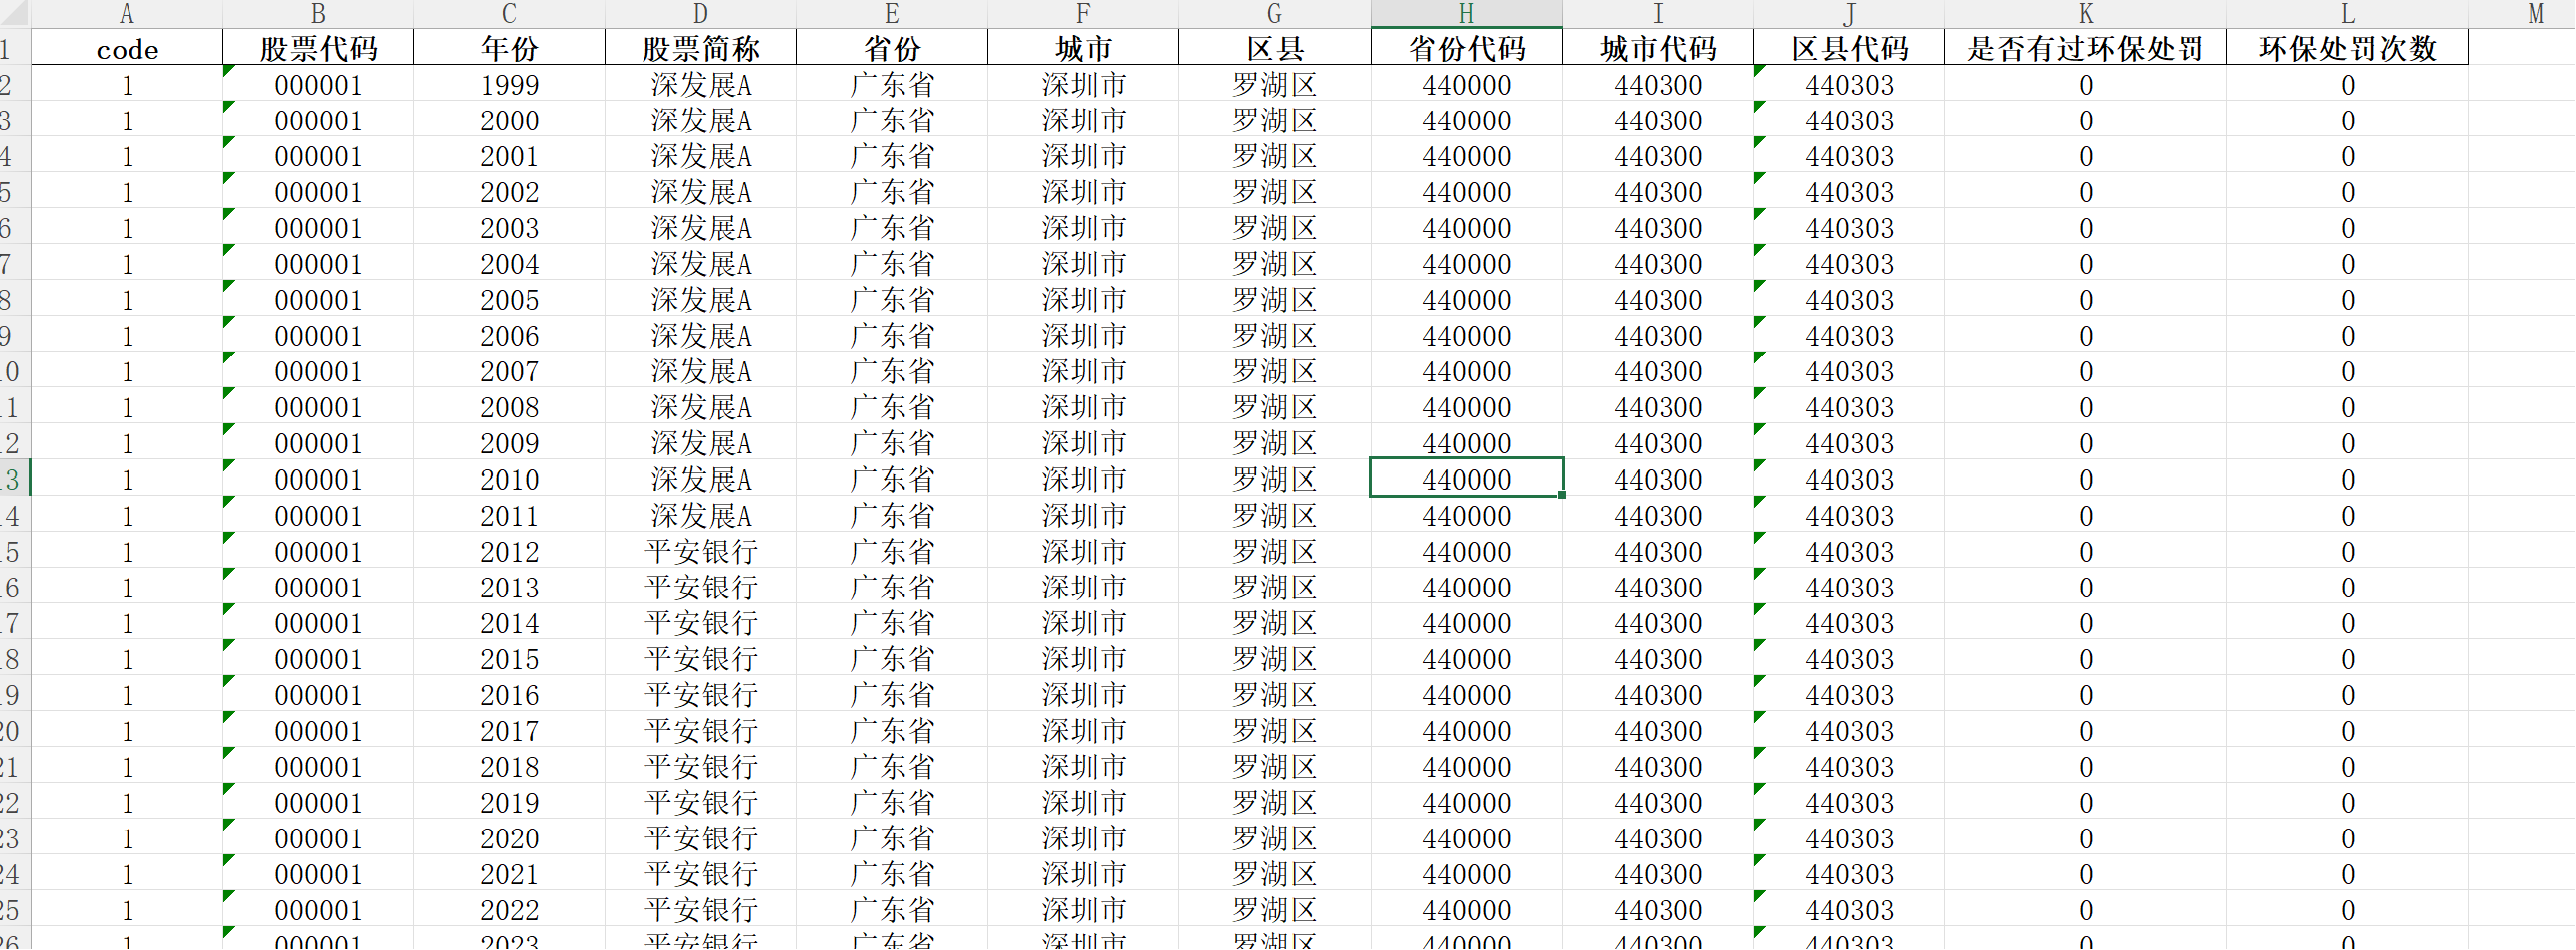Click '深圳市' in the 2015 row
The image size is (2576, 950).
click(x=1083, y=658)
